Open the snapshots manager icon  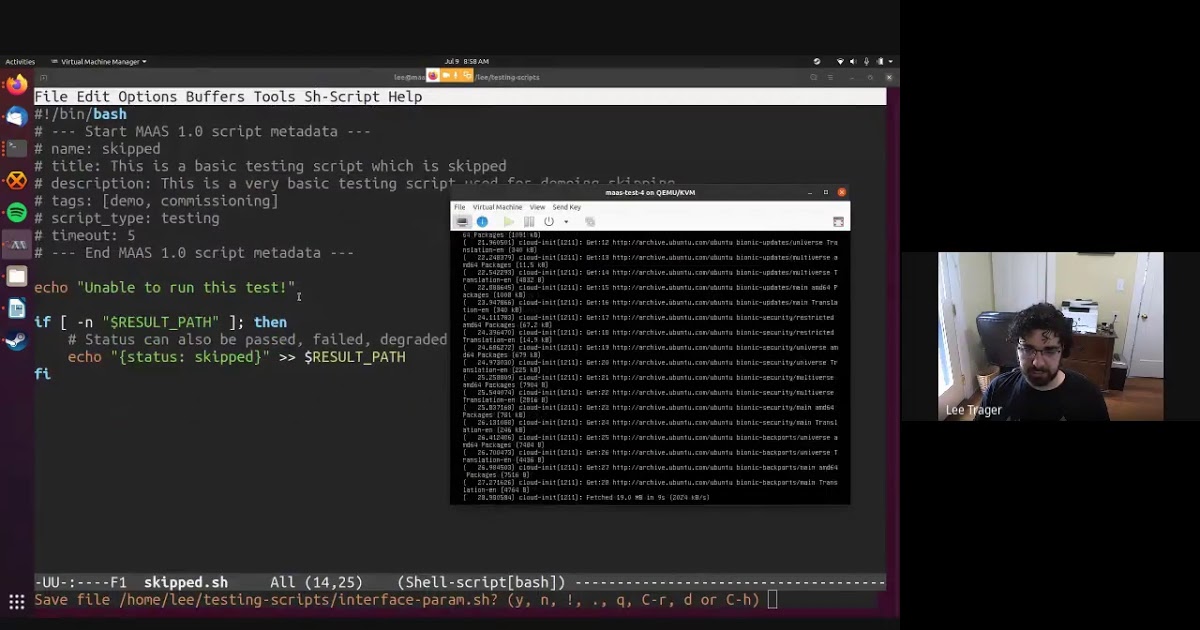(x=590, y=222)
